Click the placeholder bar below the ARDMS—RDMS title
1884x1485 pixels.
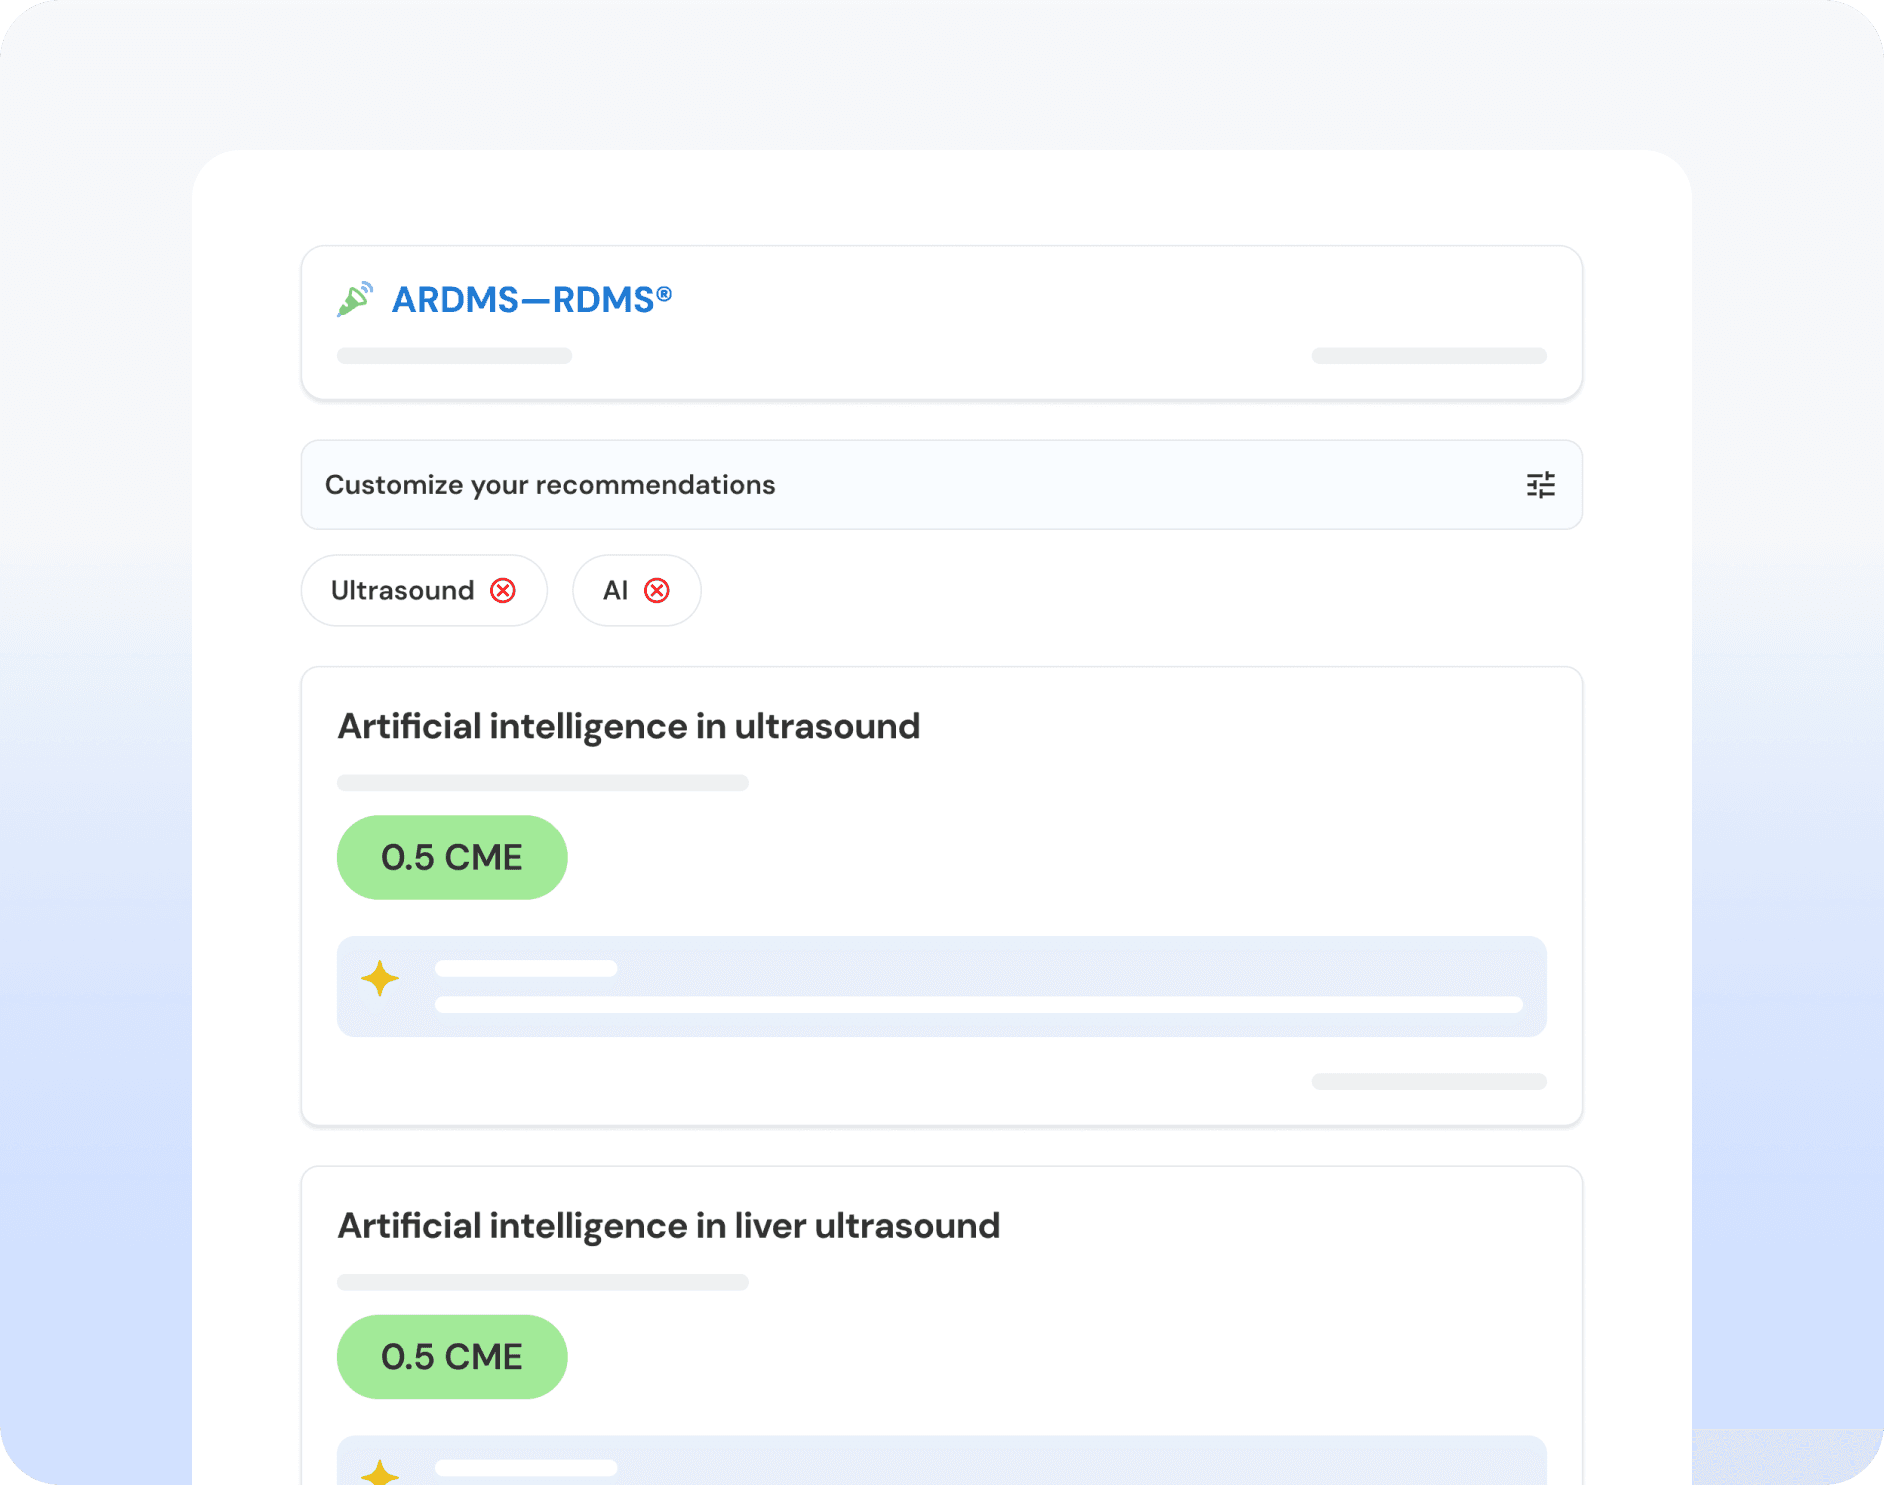pos(454,356)
